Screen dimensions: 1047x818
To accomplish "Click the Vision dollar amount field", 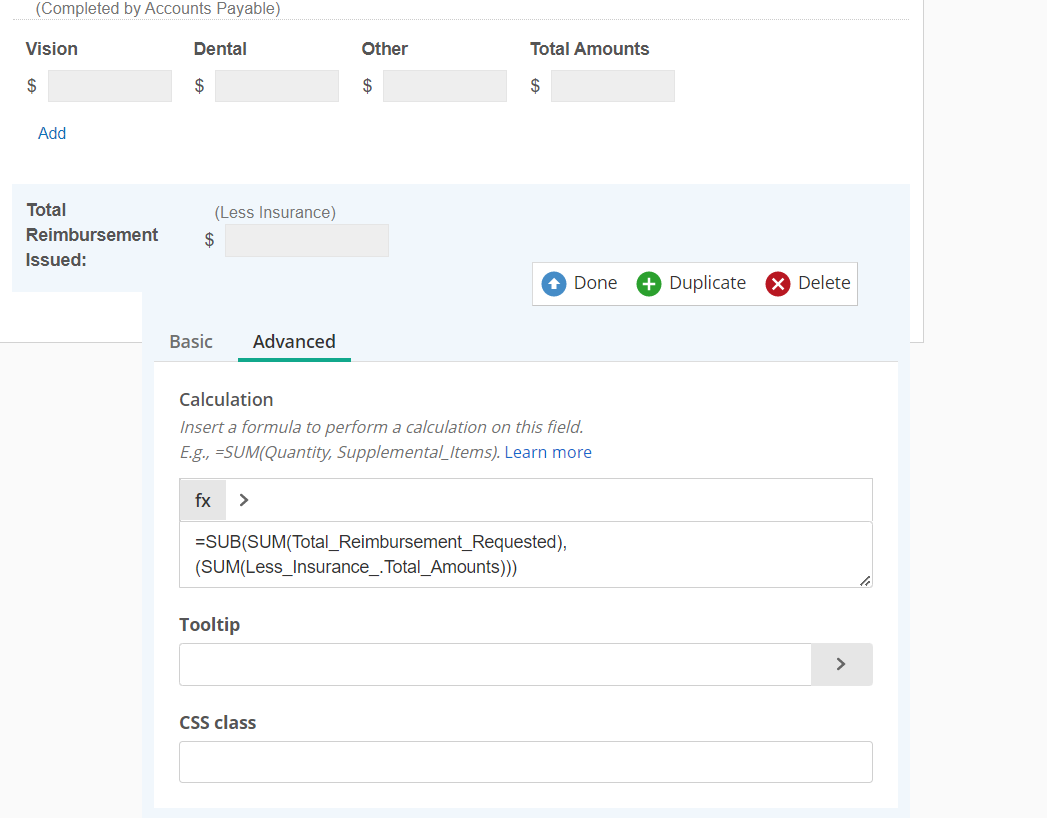I will pos(110,86).
